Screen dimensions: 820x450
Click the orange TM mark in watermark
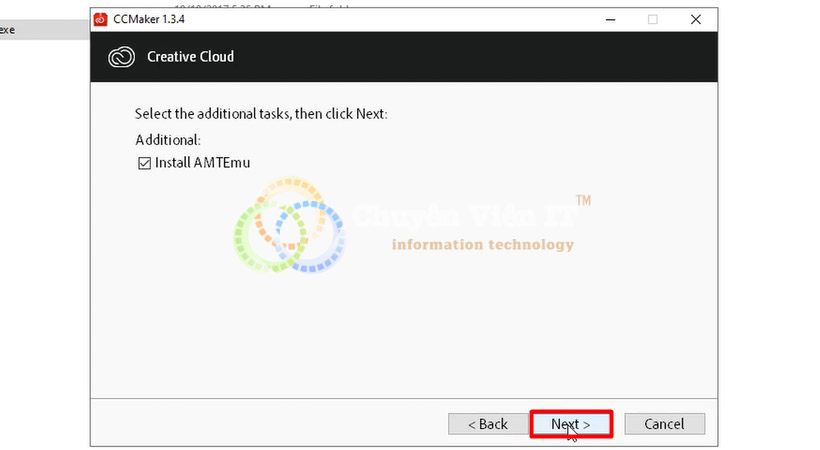[x=583, y=200]
